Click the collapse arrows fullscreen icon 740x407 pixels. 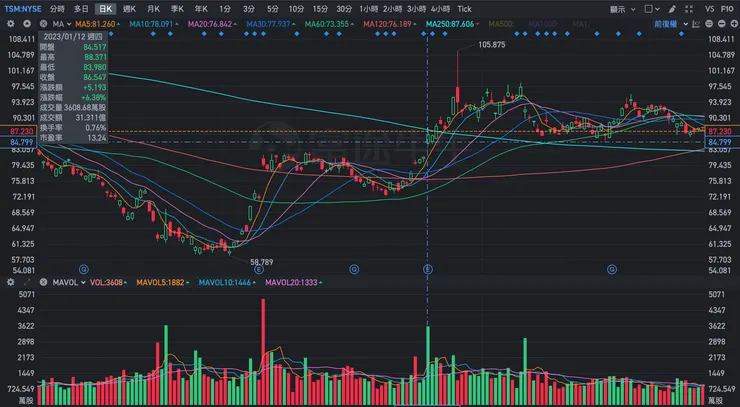689,9
